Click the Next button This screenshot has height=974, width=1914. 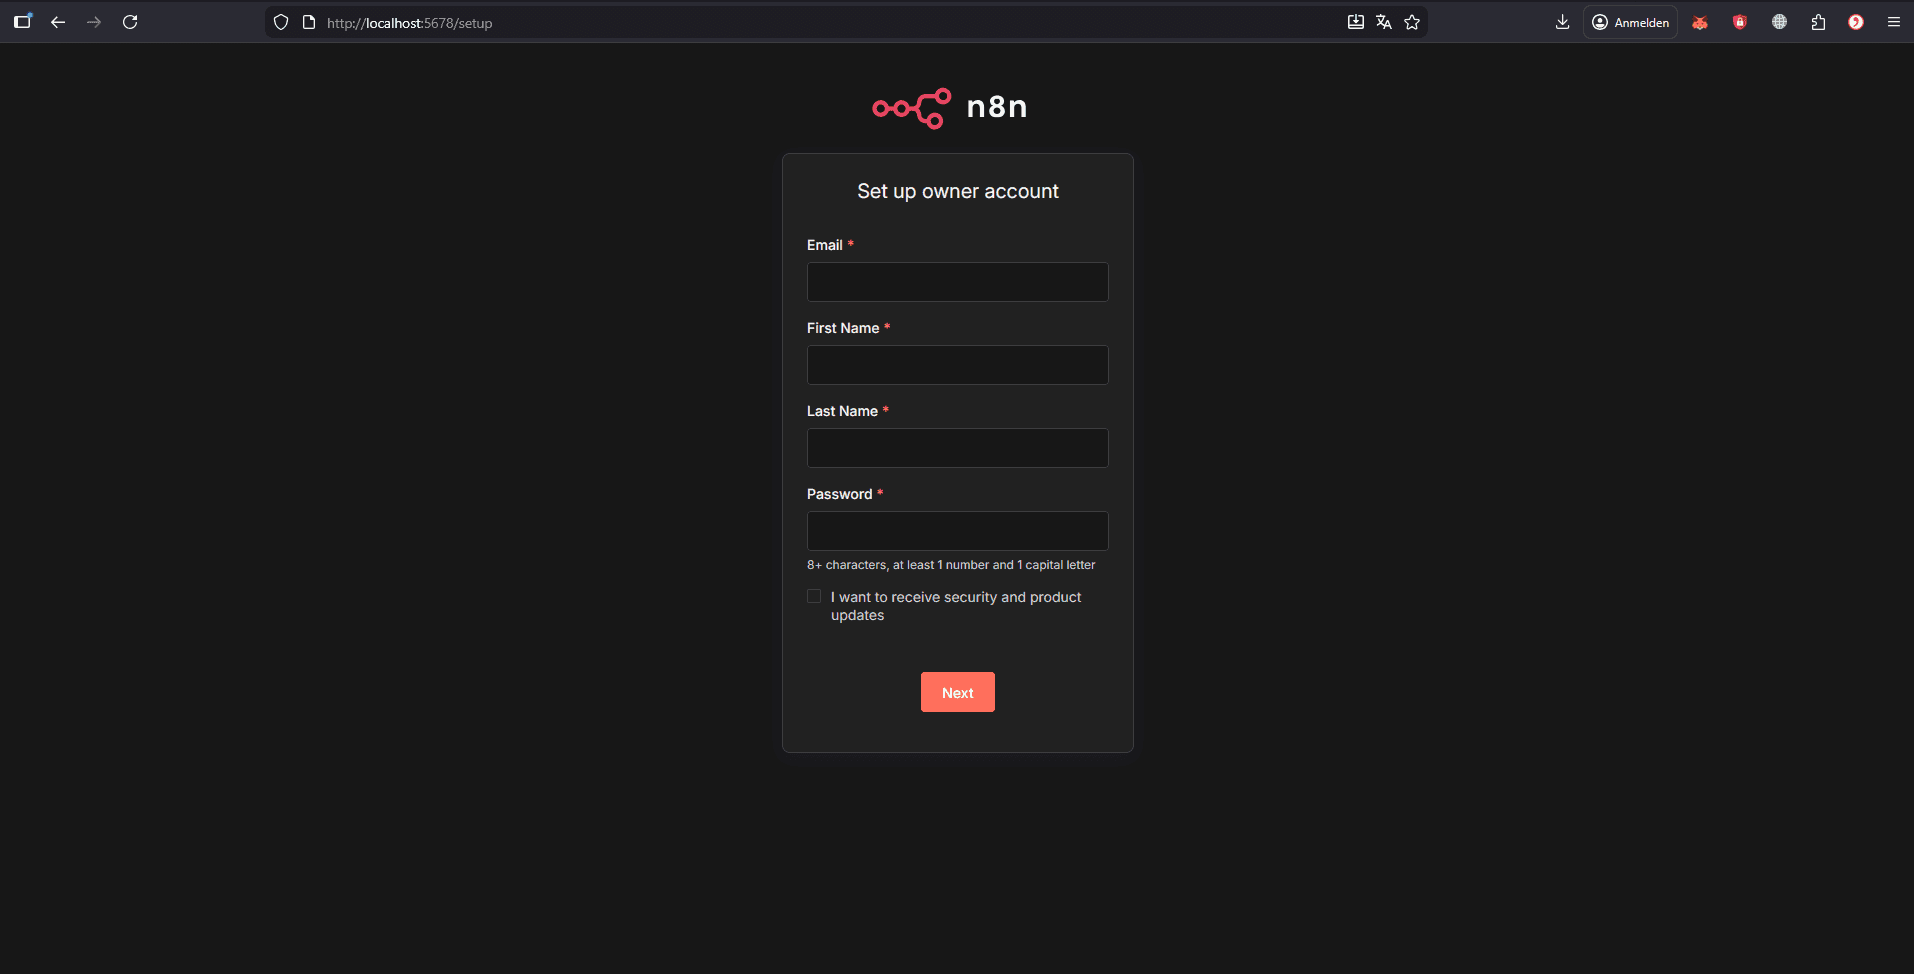(x=958, y=692)
